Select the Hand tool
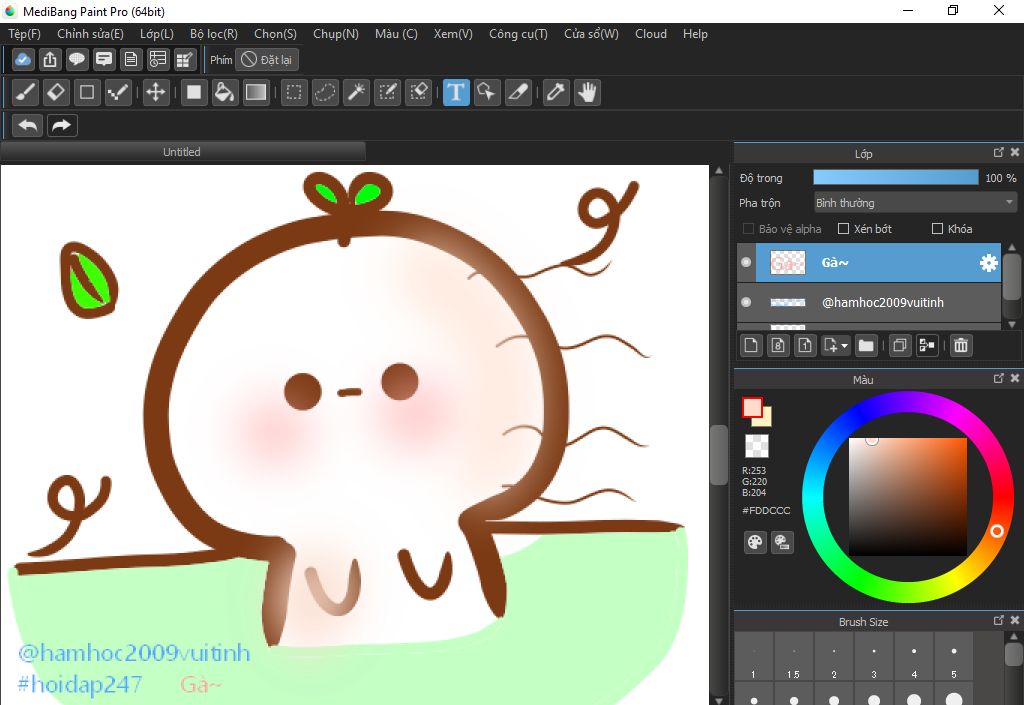Viewport: 1024px width, 705px height. pyautogui.click(x=587, y=92)
